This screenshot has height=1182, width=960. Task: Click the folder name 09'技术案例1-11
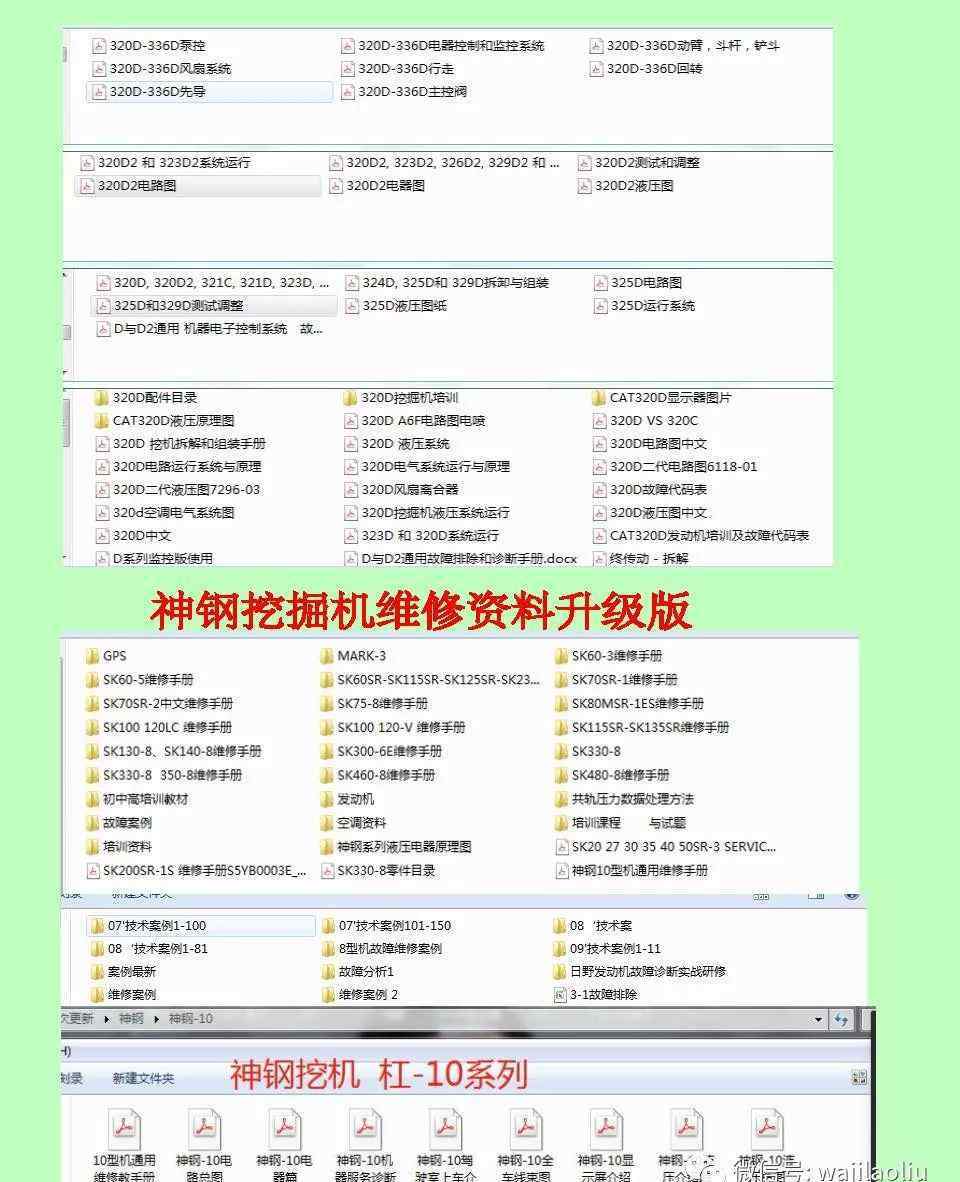(615, 949)
